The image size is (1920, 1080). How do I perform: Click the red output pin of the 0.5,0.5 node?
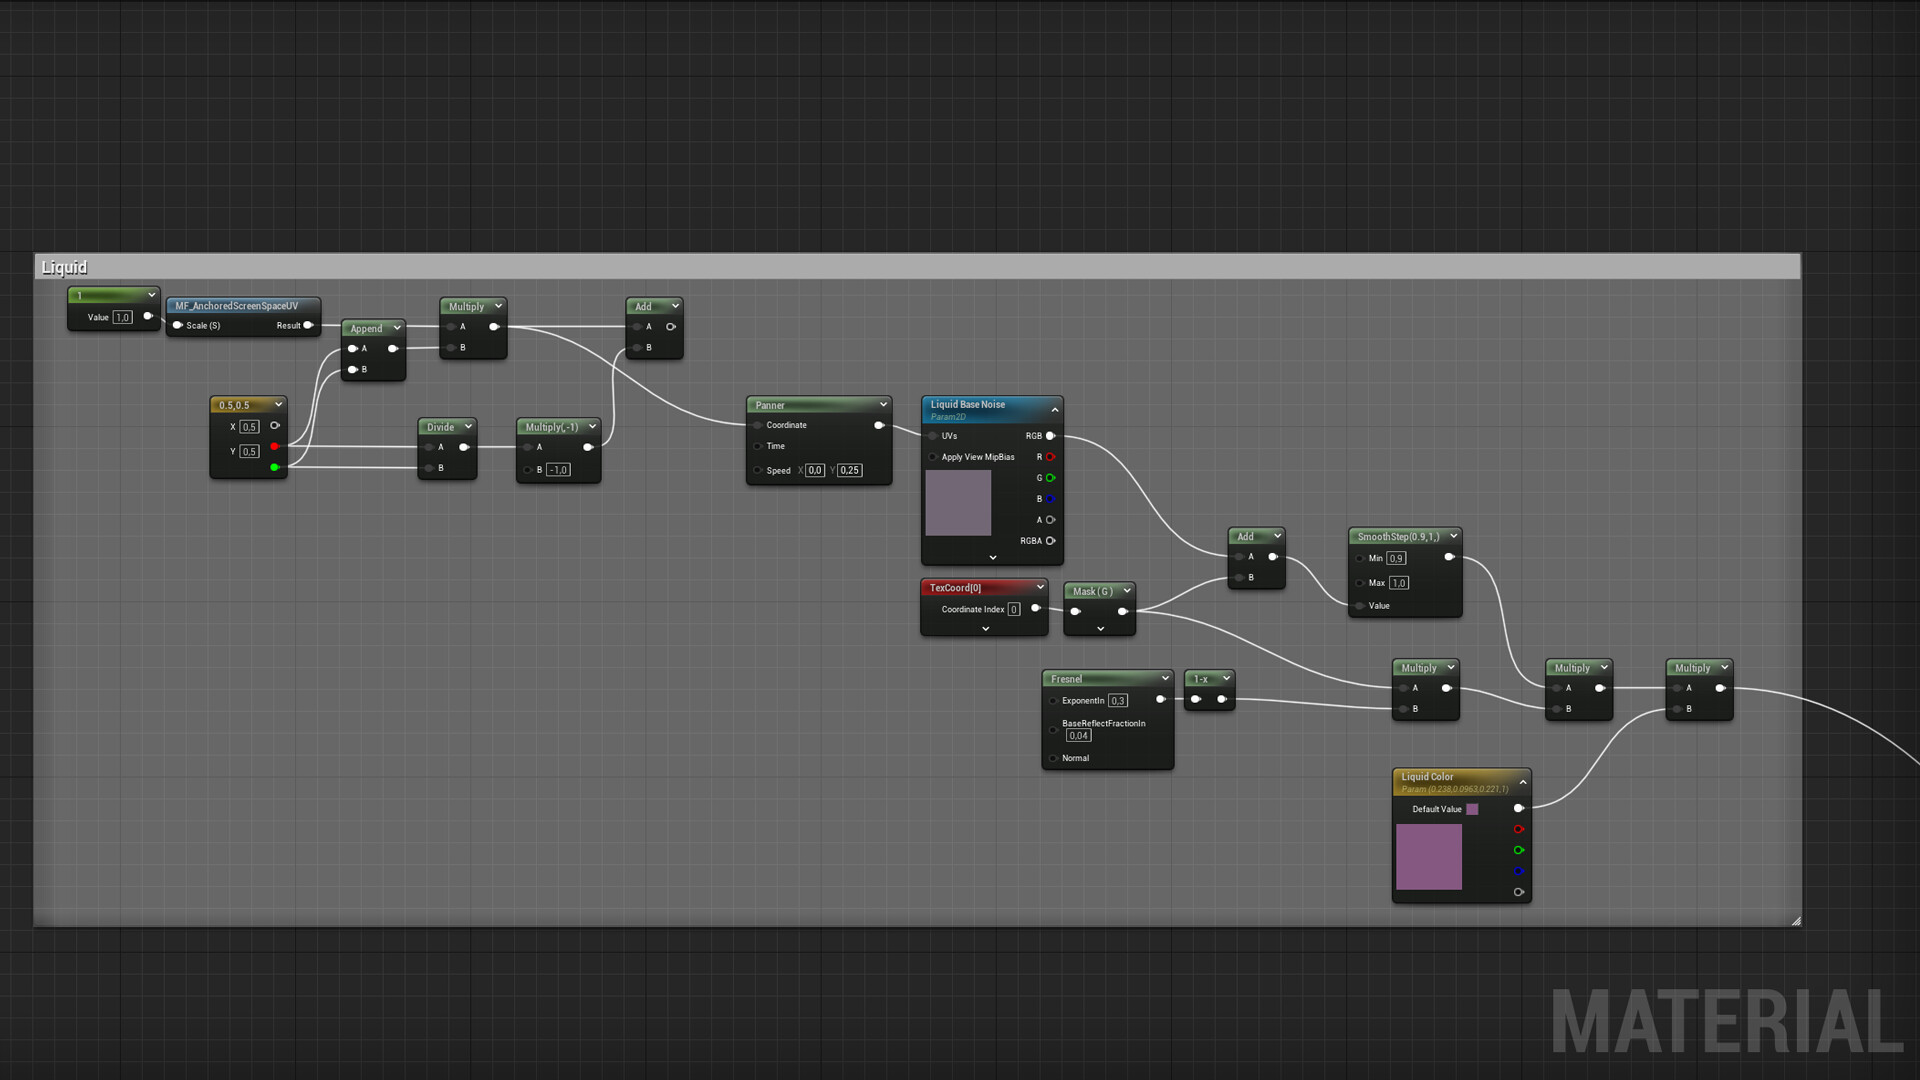click(274, 446)
